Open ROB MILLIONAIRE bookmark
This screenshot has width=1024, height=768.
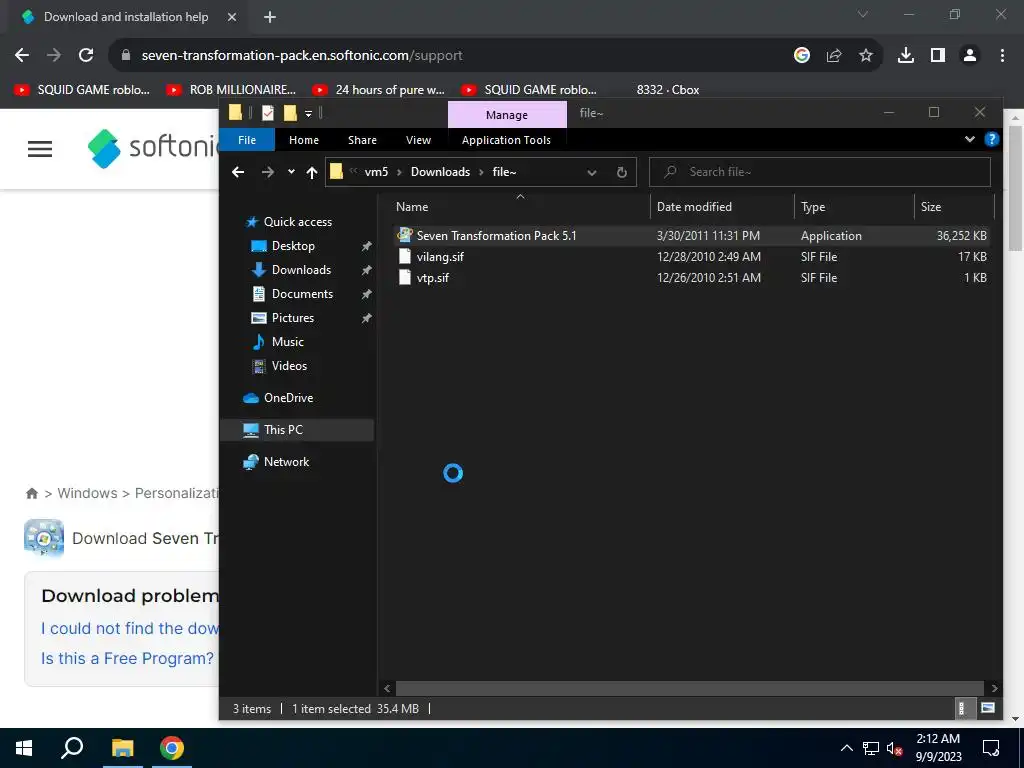point(231,90)
